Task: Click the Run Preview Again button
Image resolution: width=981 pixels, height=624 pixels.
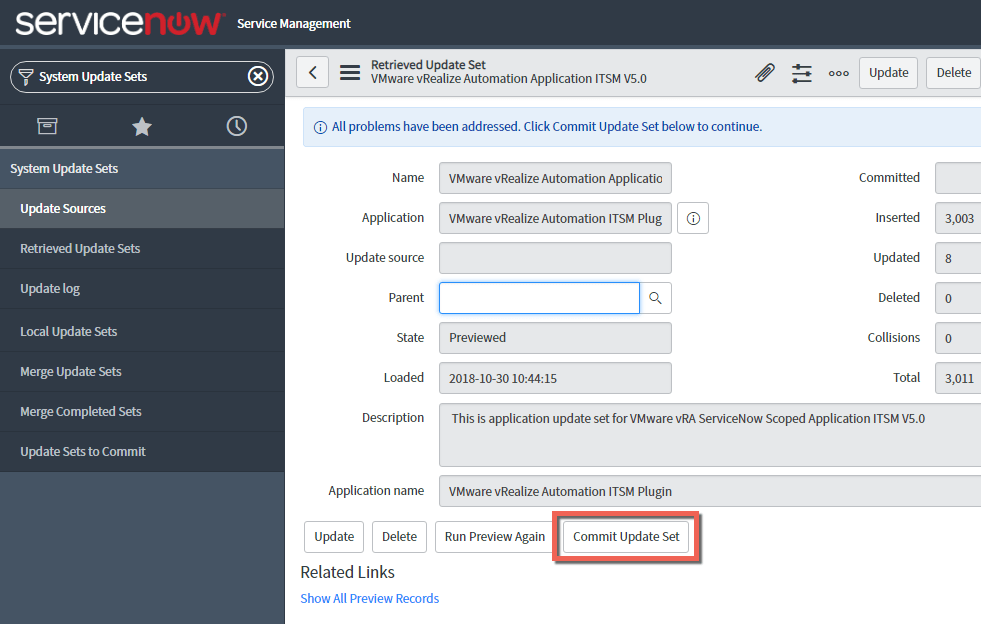Action: tap(495, 536)
